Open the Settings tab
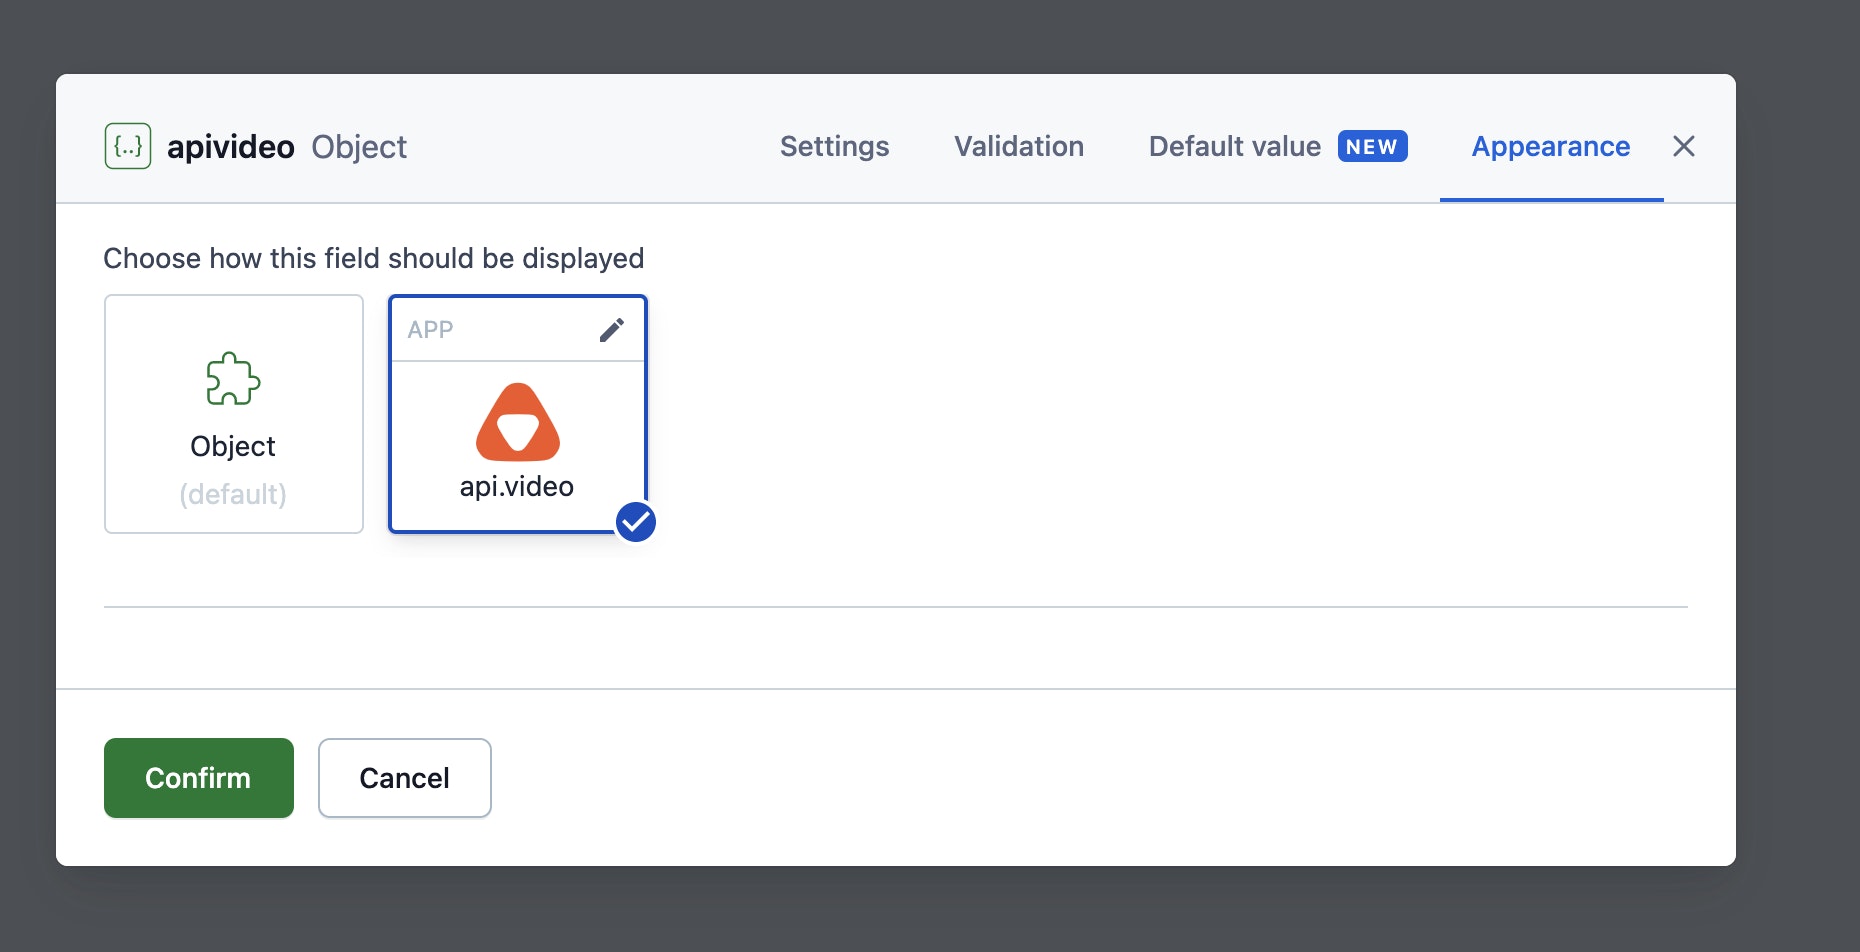 834,146
